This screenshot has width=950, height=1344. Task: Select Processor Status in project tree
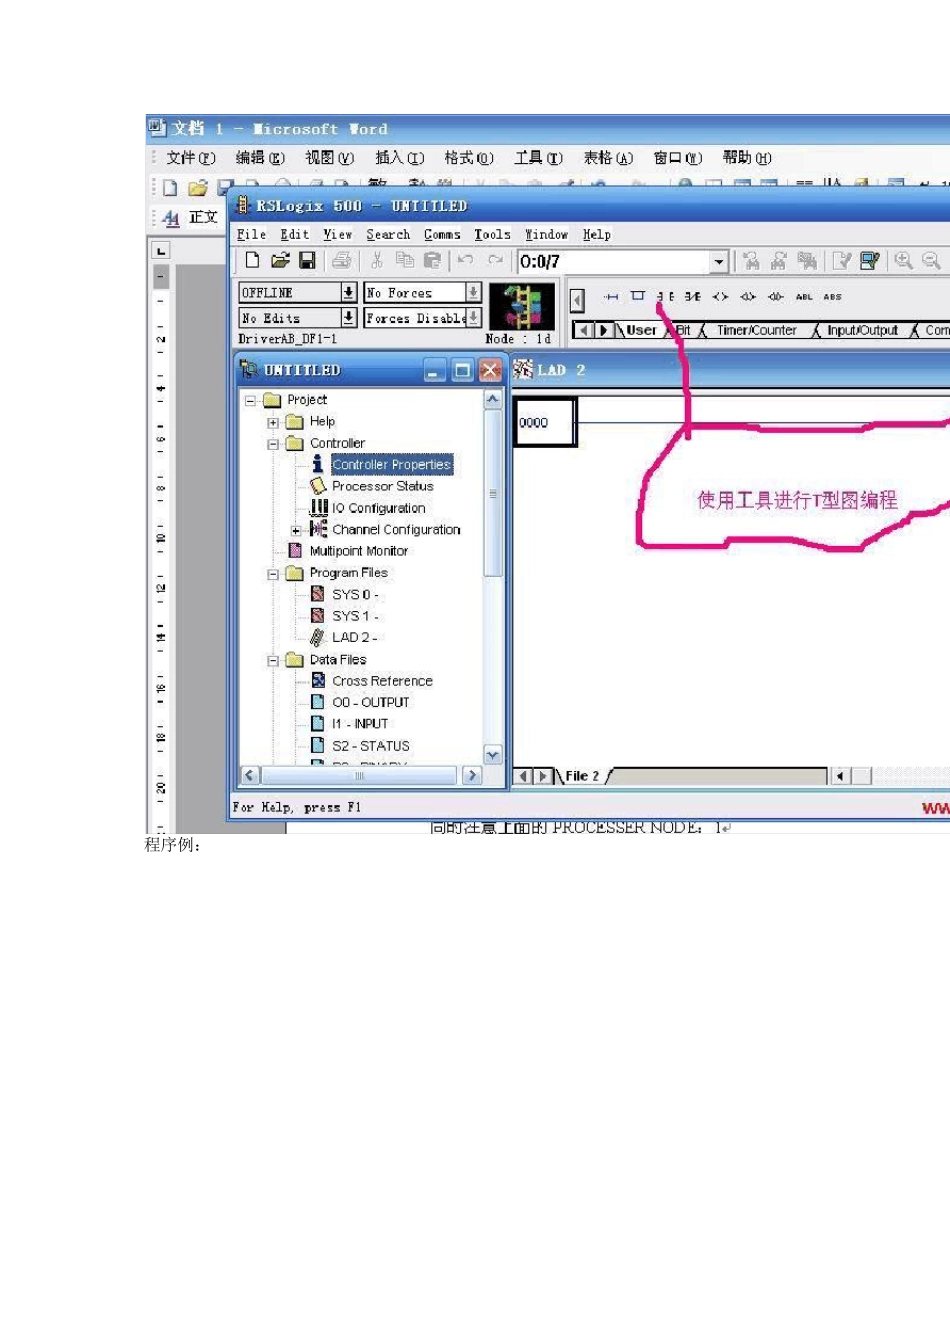383,486
